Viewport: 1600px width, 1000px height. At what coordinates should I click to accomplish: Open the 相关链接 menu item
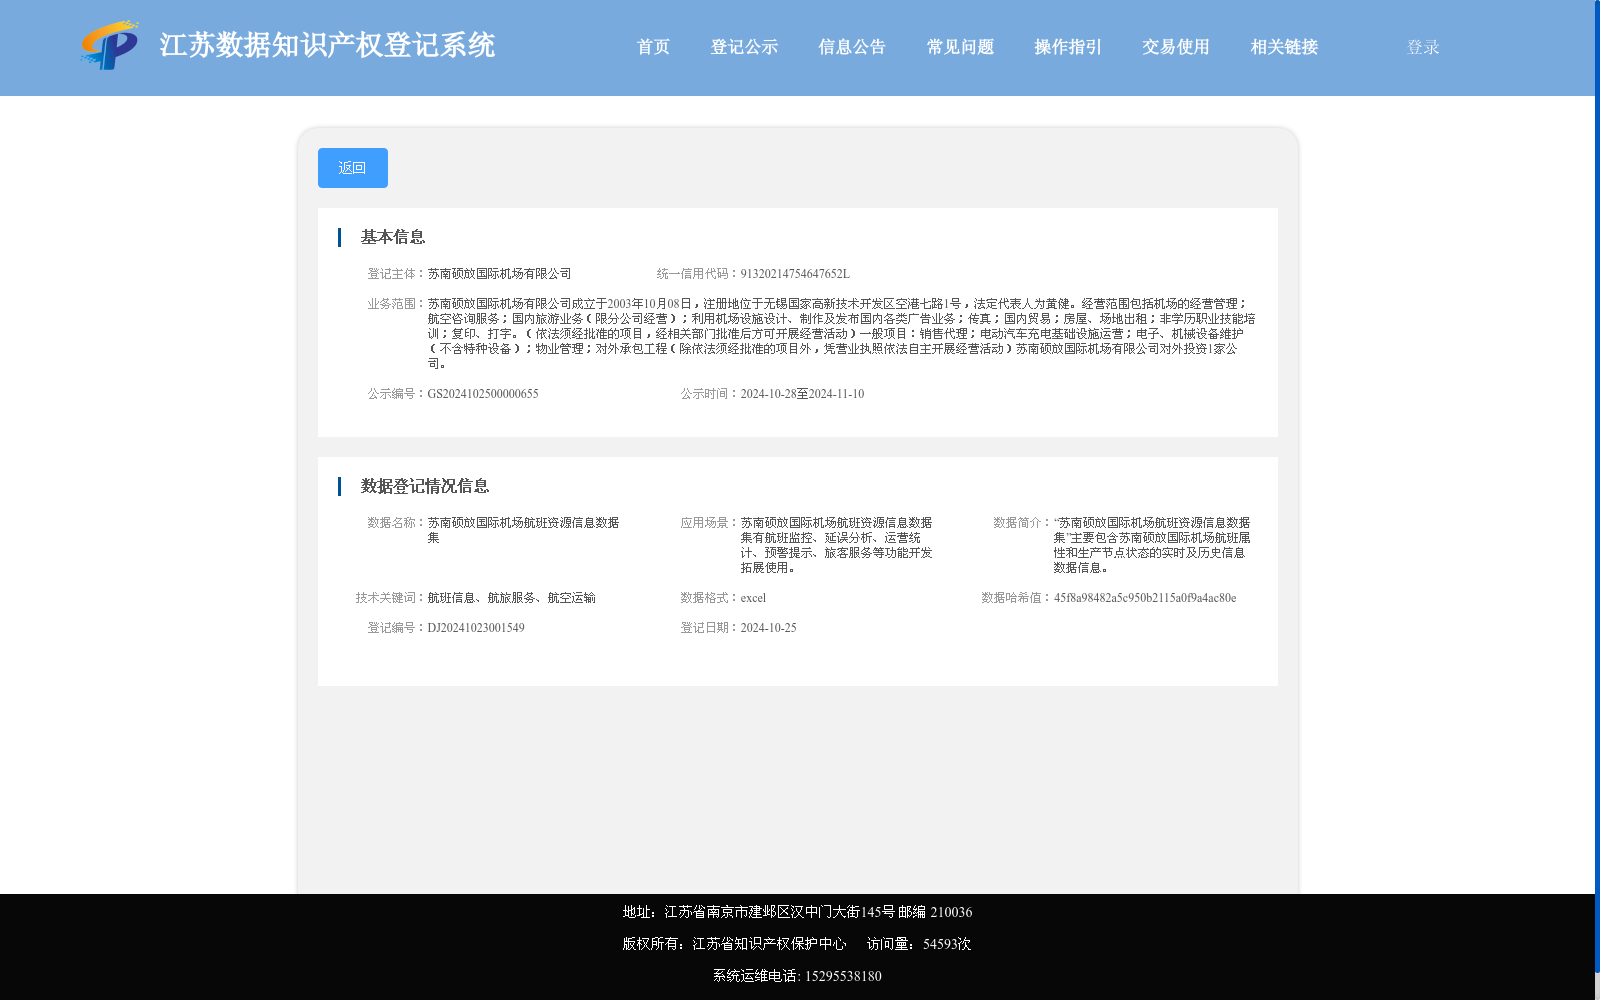click(1284, 47)
